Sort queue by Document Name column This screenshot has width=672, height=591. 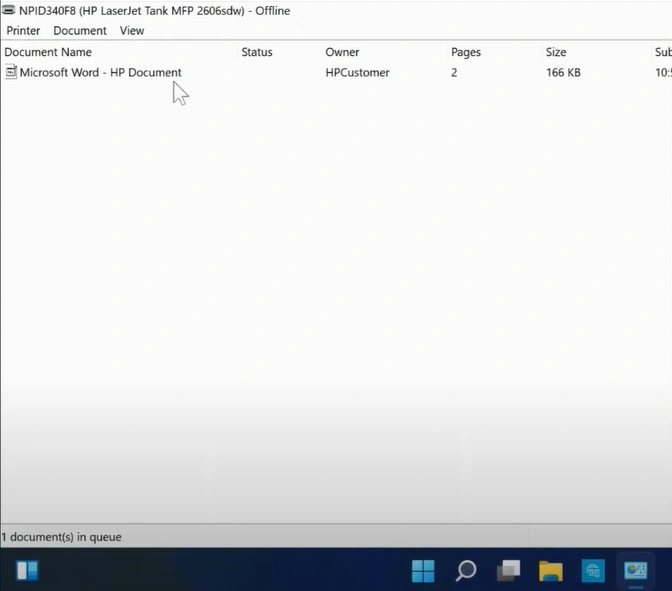48,52
